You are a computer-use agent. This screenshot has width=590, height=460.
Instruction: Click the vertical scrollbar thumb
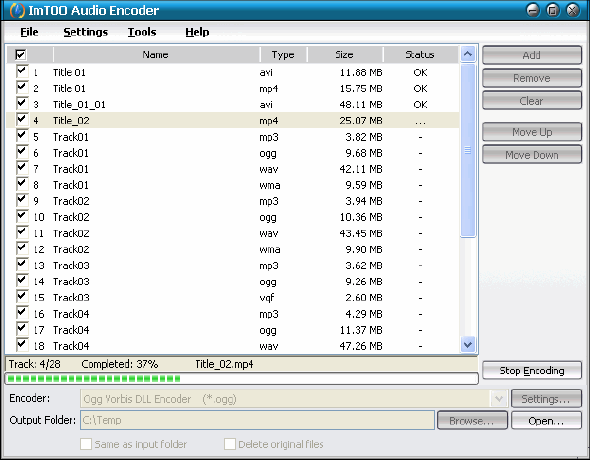pos(468,150)
